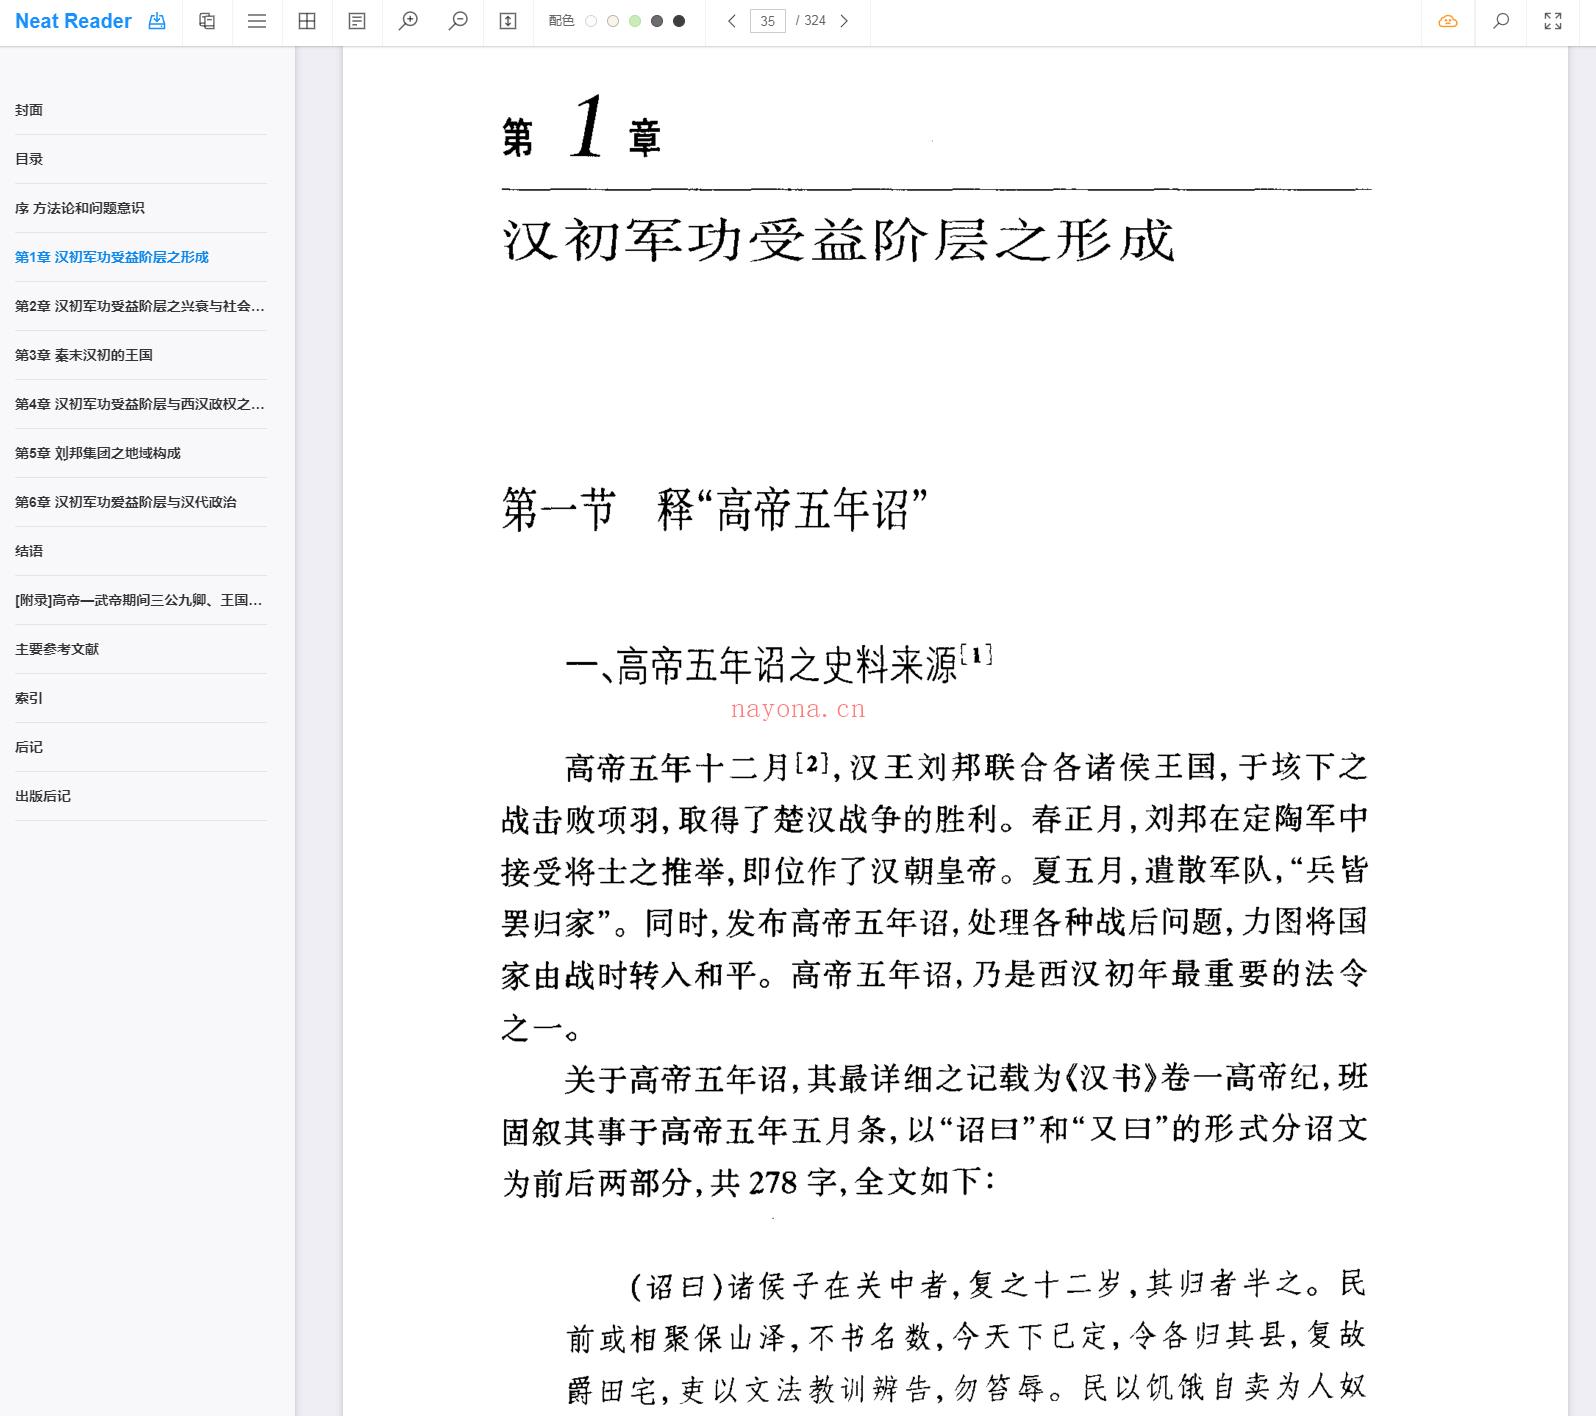The width and height of the screenshot is (1596, 1416).
Task: Toggle the table of contents list icon
Action: point(257,21)
